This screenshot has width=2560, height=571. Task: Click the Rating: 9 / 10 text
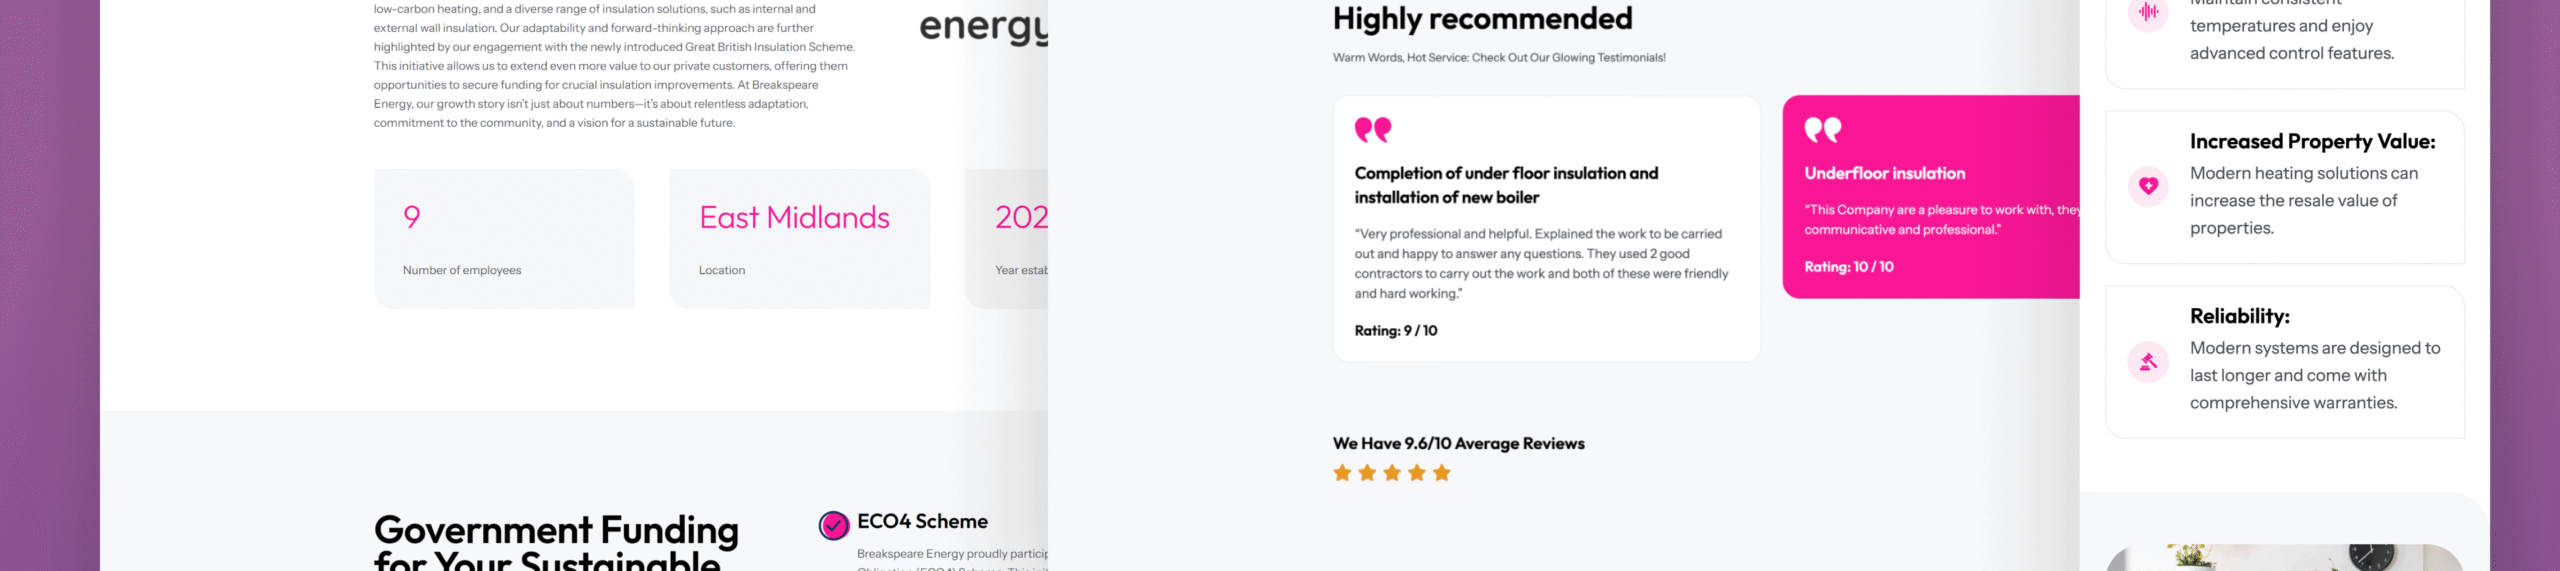coord(1396,331)
